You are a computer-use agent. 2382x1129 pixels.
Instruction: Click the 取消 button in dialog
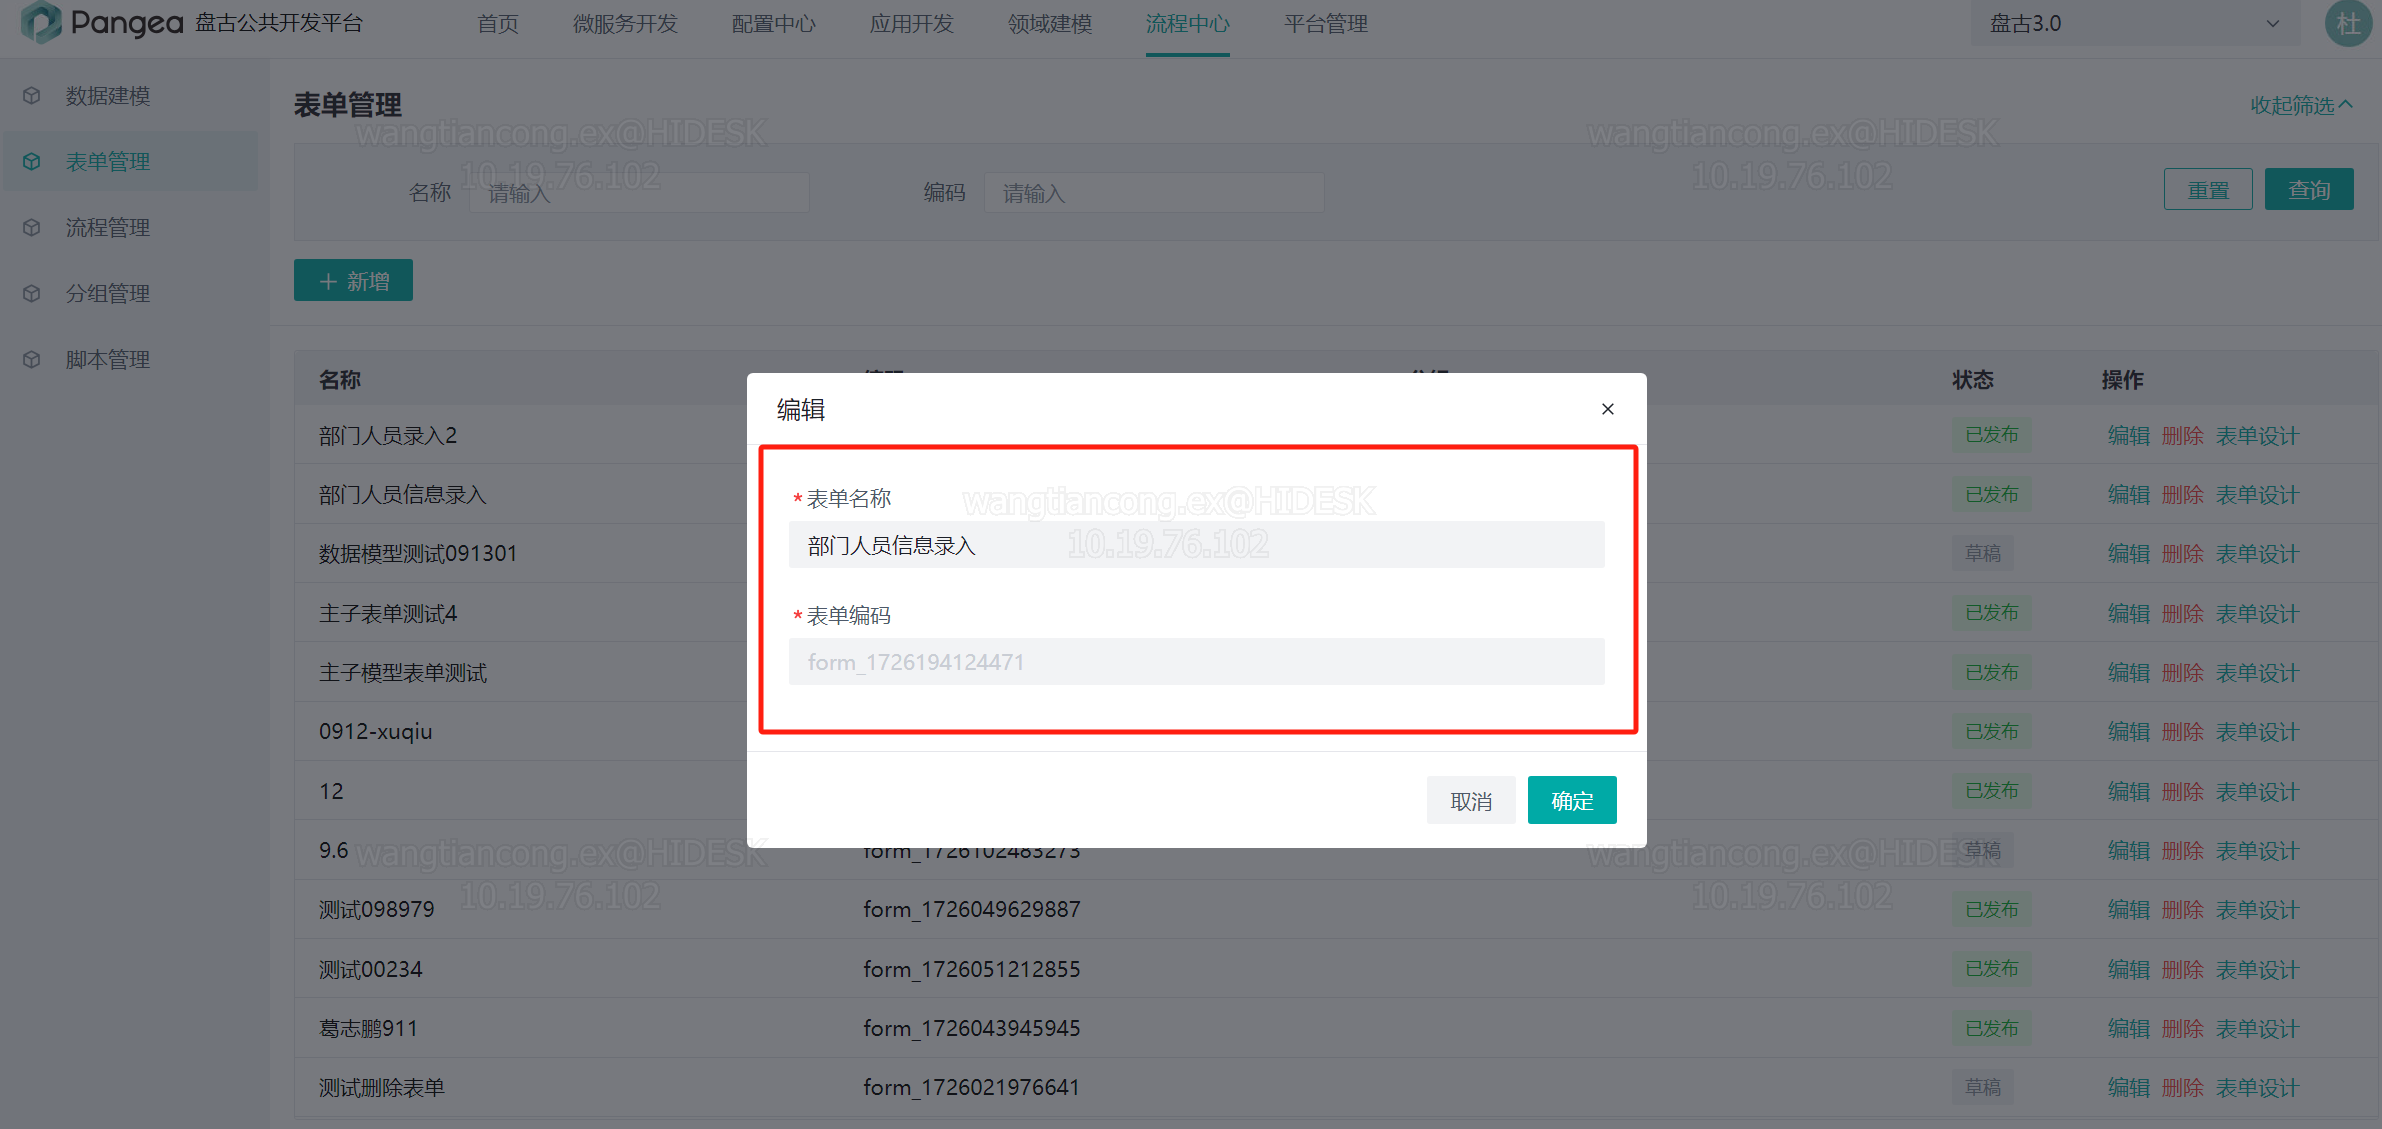point(1471,801)
